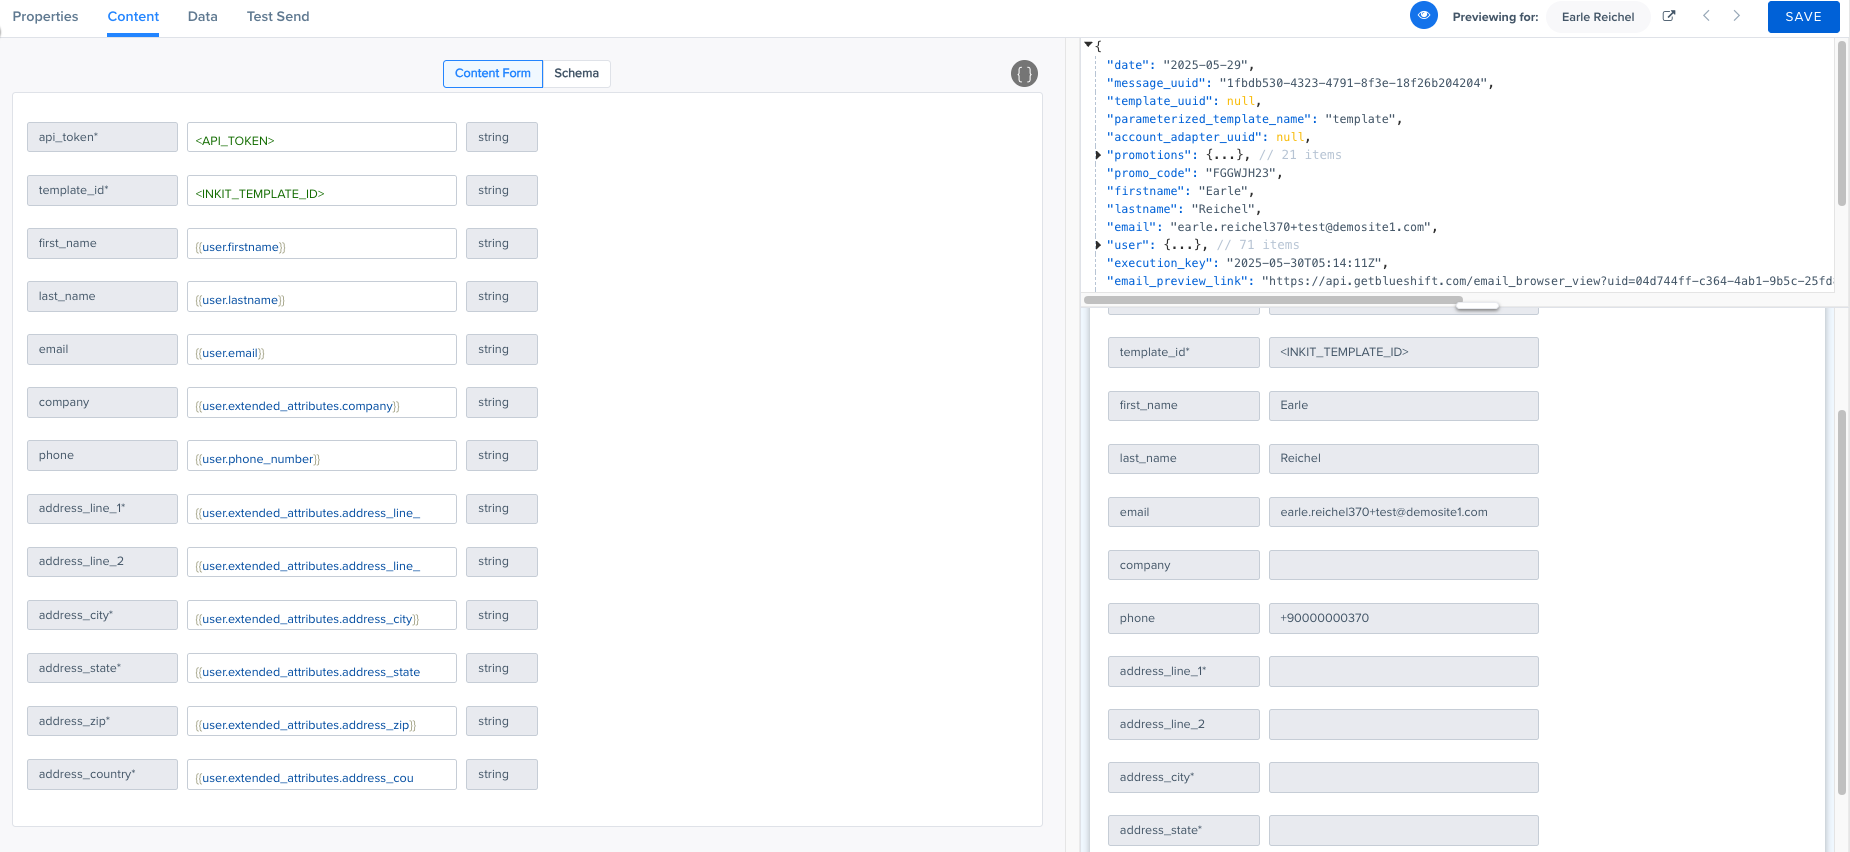Click the preview panel vertical scrollbar
Viewport: 1850px width, 852px height.
point(1842,602)
